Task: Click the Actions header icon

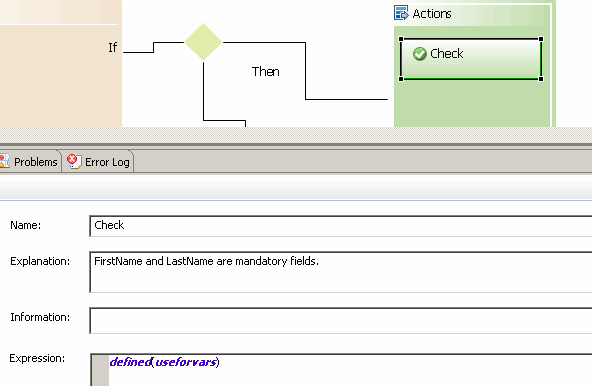Action: [x=401, y=13]
